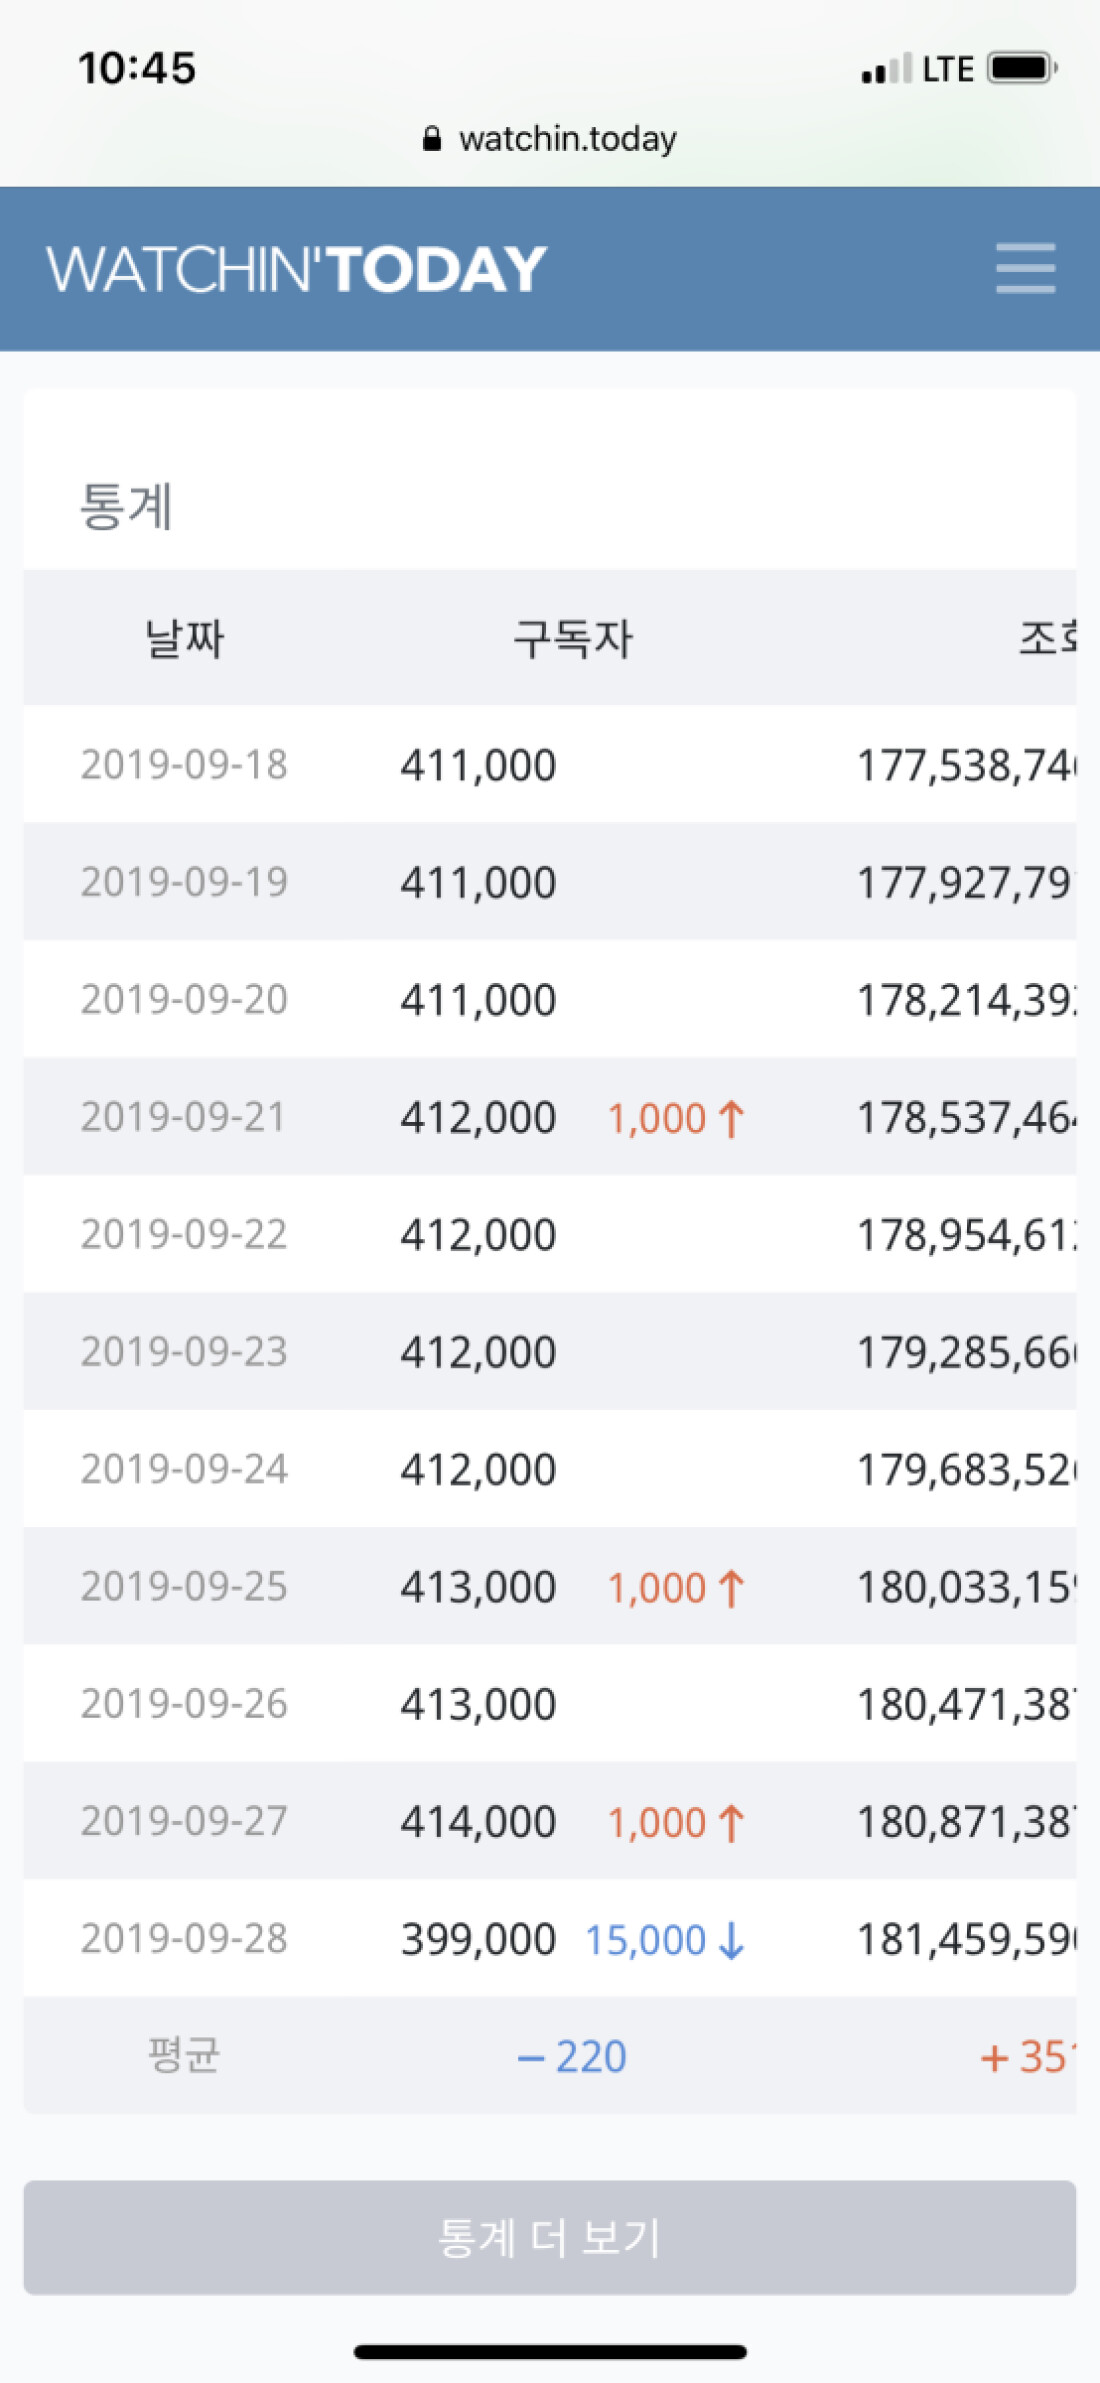Click the 통계 더 보기 button
The height and width of the screenshot is (2383, 1100).
[x=550, y=2237]
